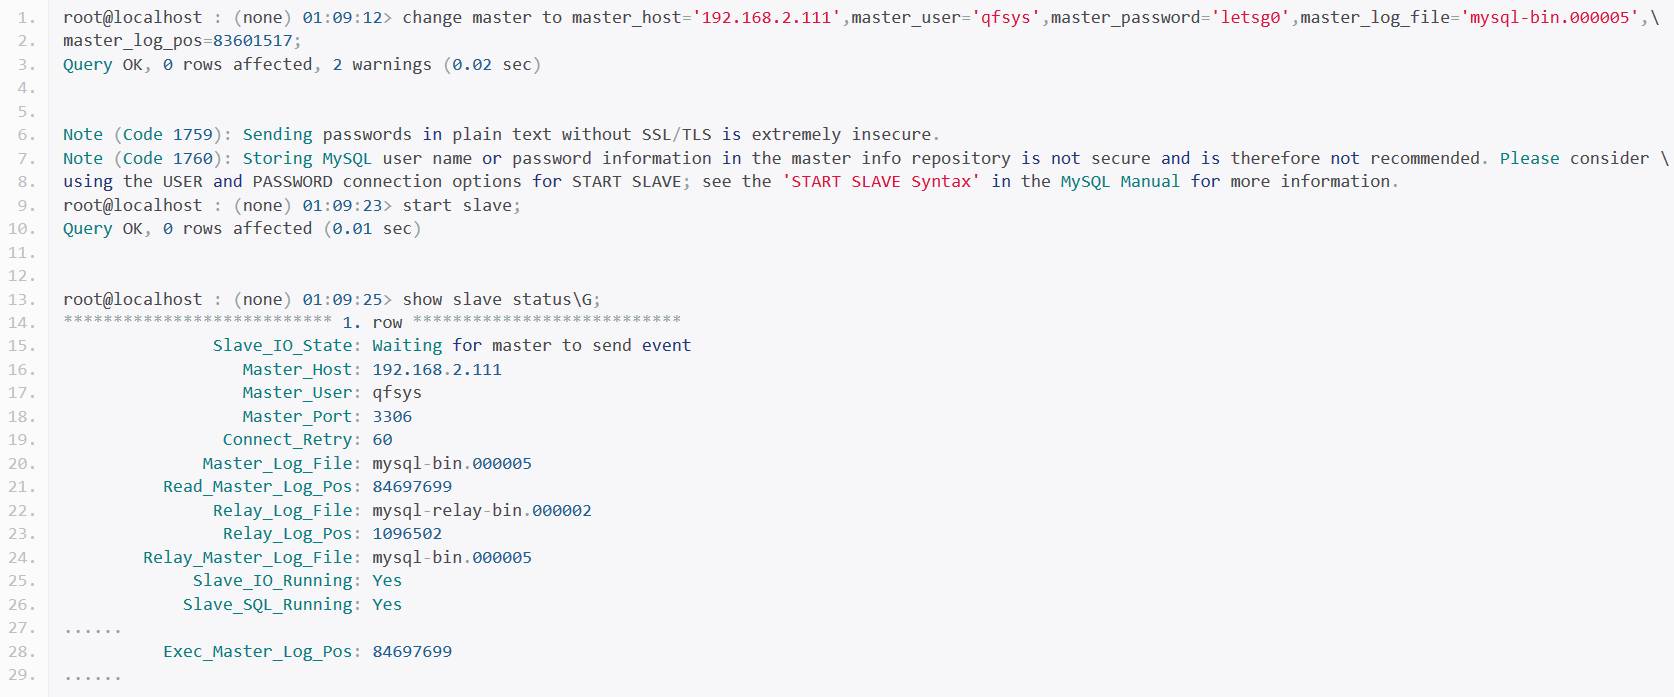Click Exec_Master_Log_Pos value on line 28
Screen dimensions: 1674x697
(x=412, y=651)
